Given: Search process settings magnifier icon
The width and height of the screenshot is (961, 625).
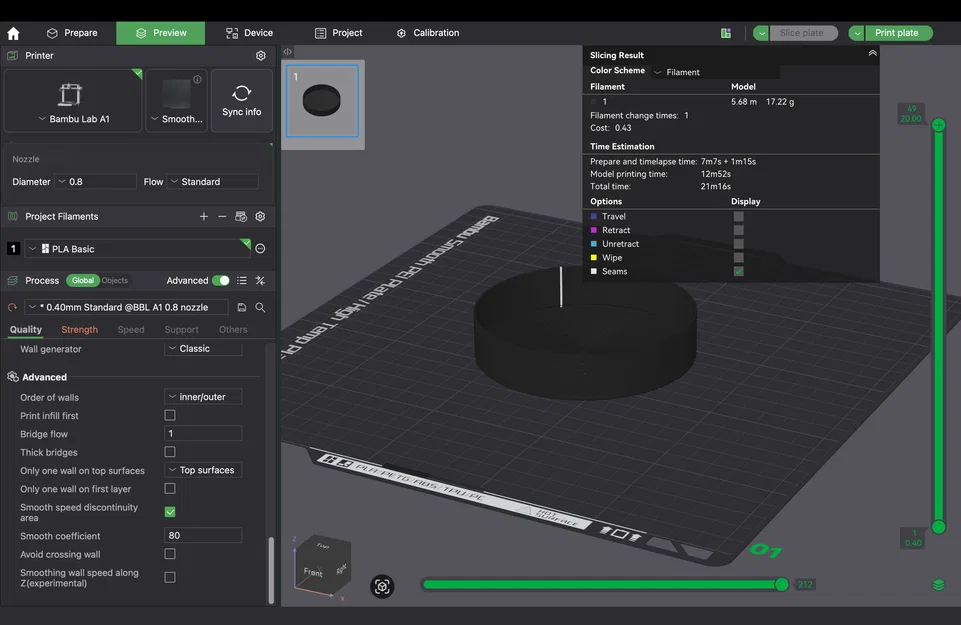Looking at the screenshot, I should (260, 307).
